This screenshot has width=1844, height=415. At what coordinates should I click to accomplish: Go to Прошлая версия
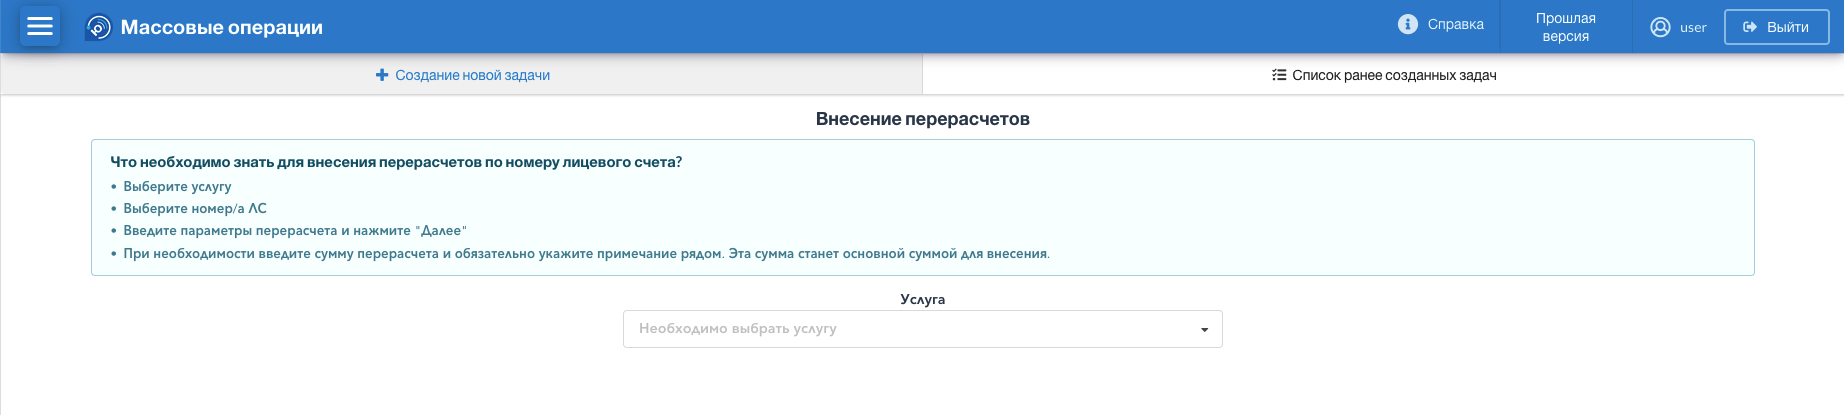pos(1565,27)
